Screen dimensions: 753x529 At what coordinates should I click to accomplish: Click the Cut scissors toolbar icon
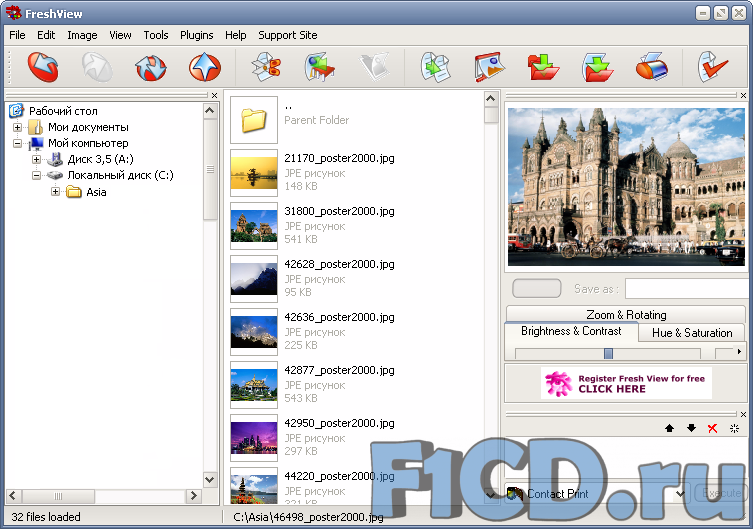coord(266,67)
